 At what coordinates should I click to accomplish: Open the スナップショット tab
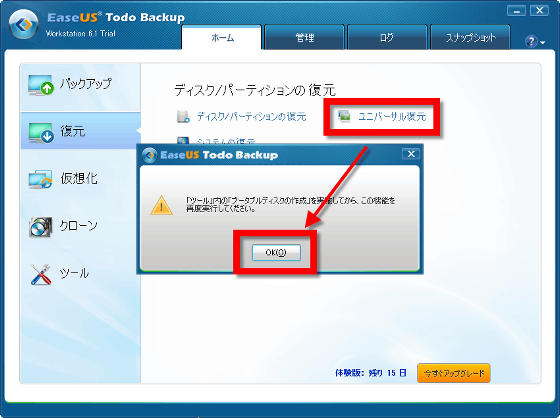pos(470,38)
